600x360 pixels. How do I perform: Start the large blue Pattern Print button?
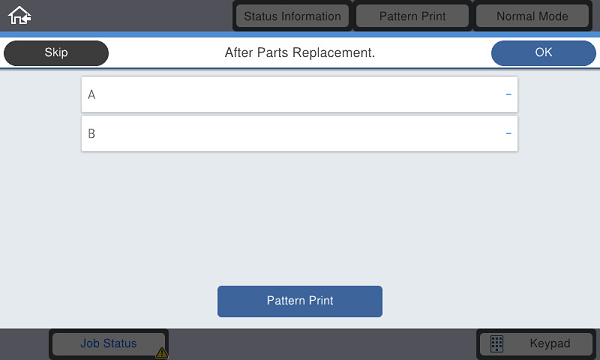tap(300, 301)
